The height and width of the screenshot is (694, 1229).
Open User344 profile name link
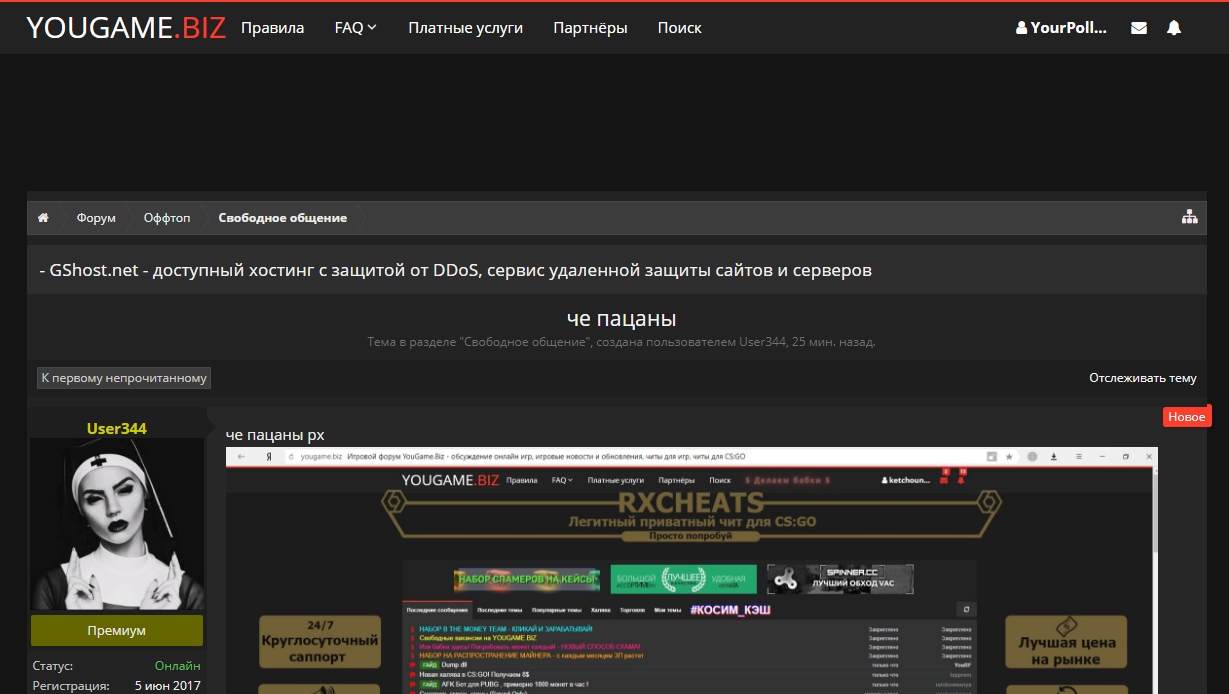[117, 429]
